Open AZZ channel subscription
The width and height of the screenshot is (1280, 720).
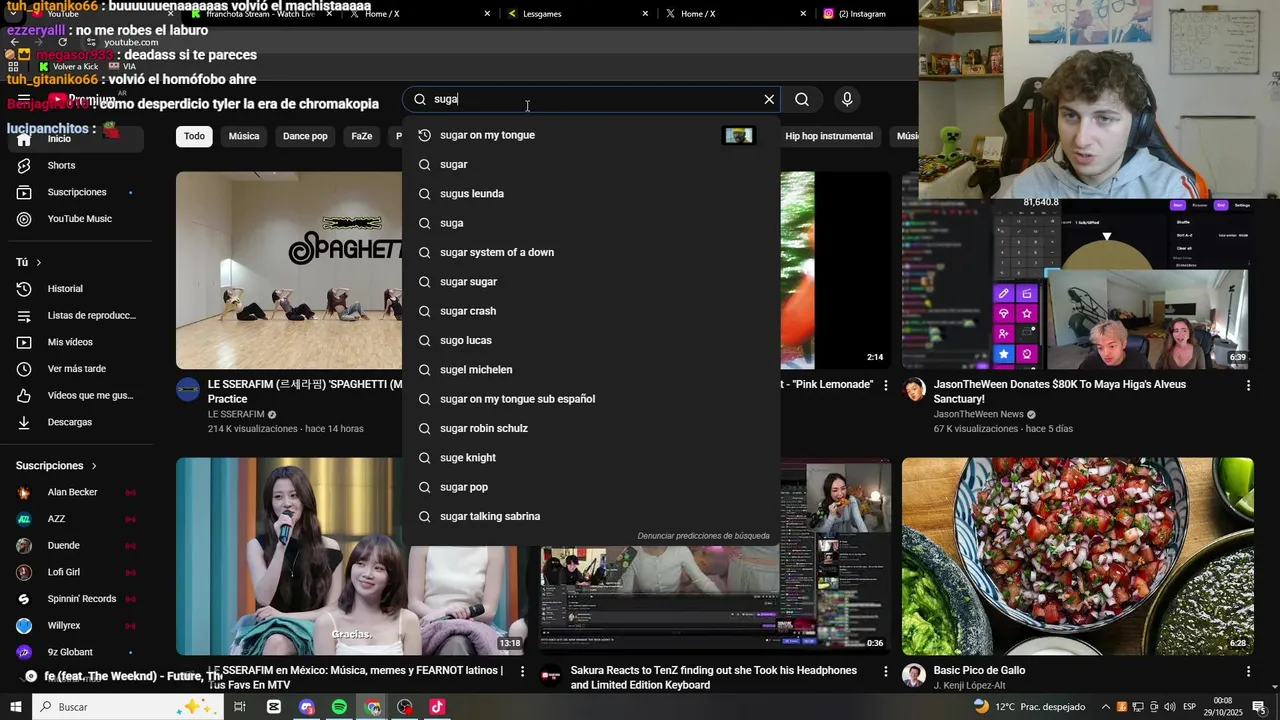[x=76, y=519]
